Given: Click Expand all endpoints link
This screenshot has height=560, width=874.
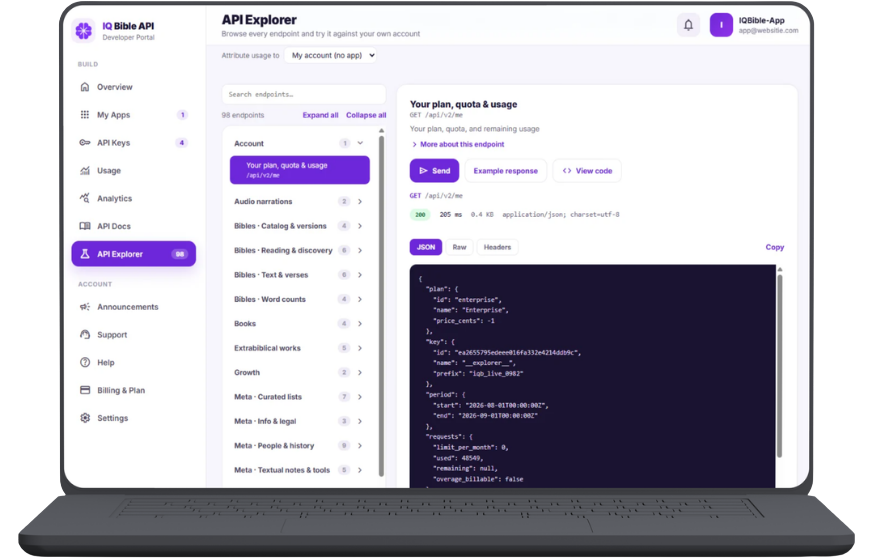Looking at the screenshot, I should pyautogui.click(x=321, y=115).
